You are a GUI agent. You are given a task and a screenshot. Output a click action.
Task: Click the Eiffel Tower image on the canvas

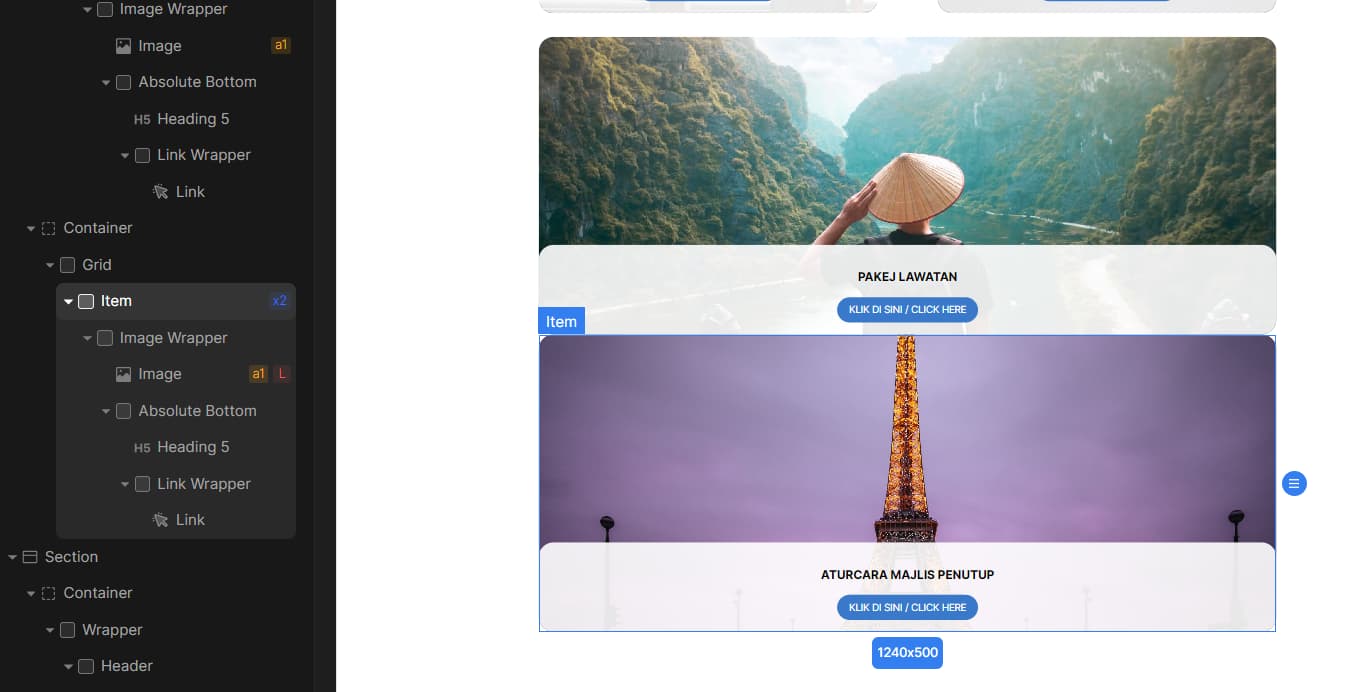coord(907,440)
